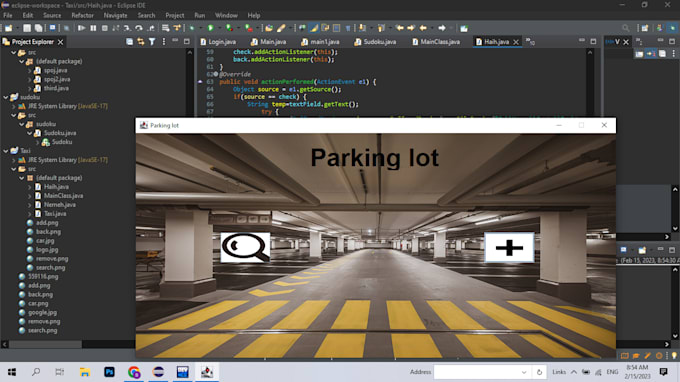Open the Run menu

coord(199,15)
